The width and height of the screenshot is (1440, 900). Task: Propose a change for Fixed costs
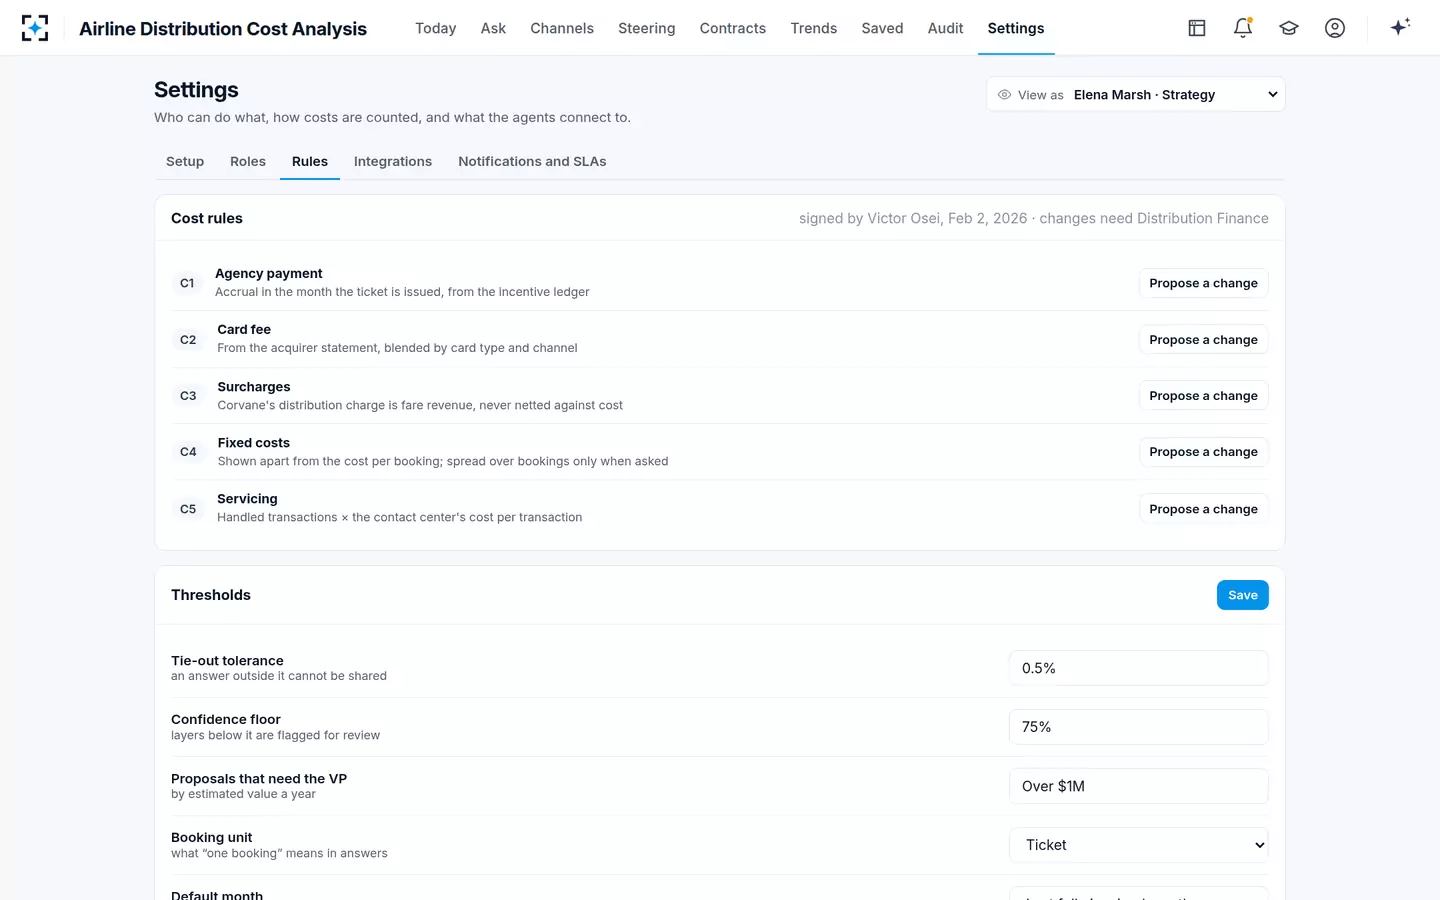click(1204, 452)
